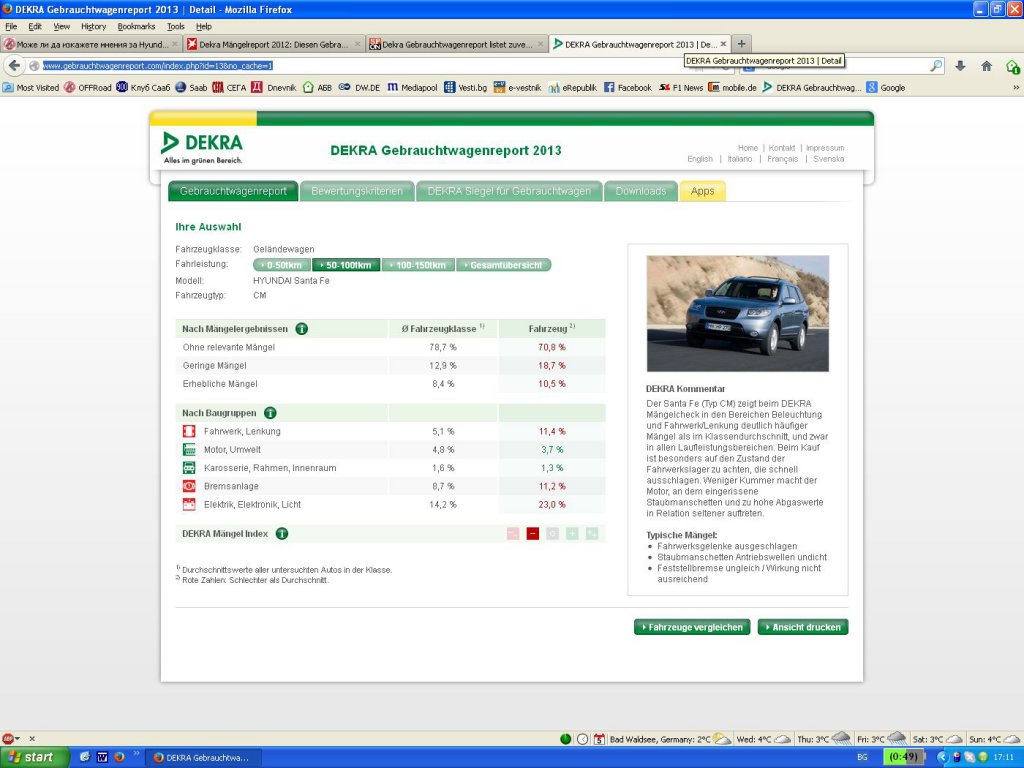Screen dimensions: 1024x768
Task: Click the Ansicht drucken button
Action: tap(803, 627)
